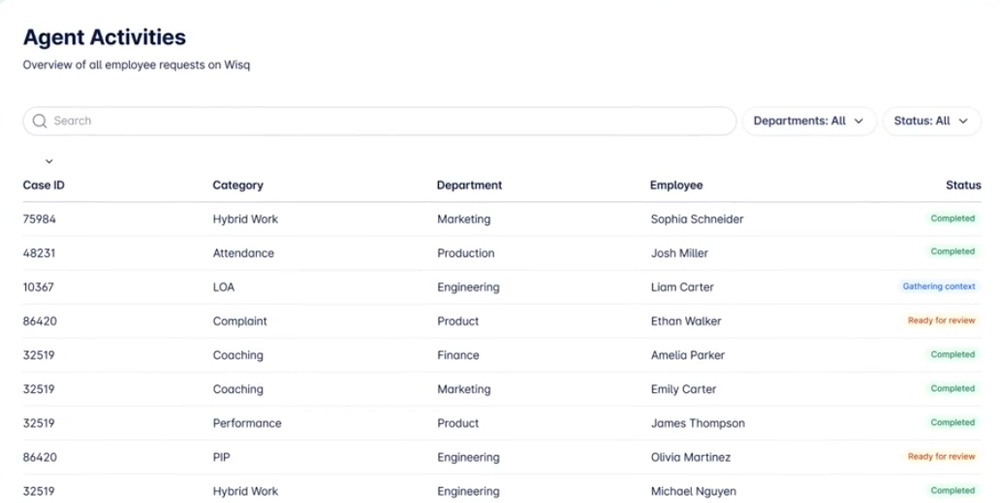Click Completed badge in Amelia Parker's row

click(952, 354)
